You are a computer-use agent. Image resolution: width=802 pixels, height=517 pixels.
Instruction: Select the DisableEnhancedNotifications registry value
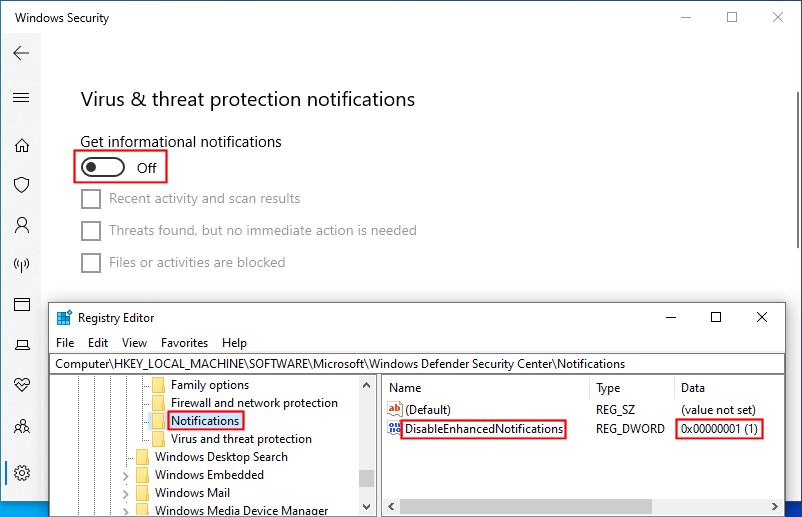point(484,429)
